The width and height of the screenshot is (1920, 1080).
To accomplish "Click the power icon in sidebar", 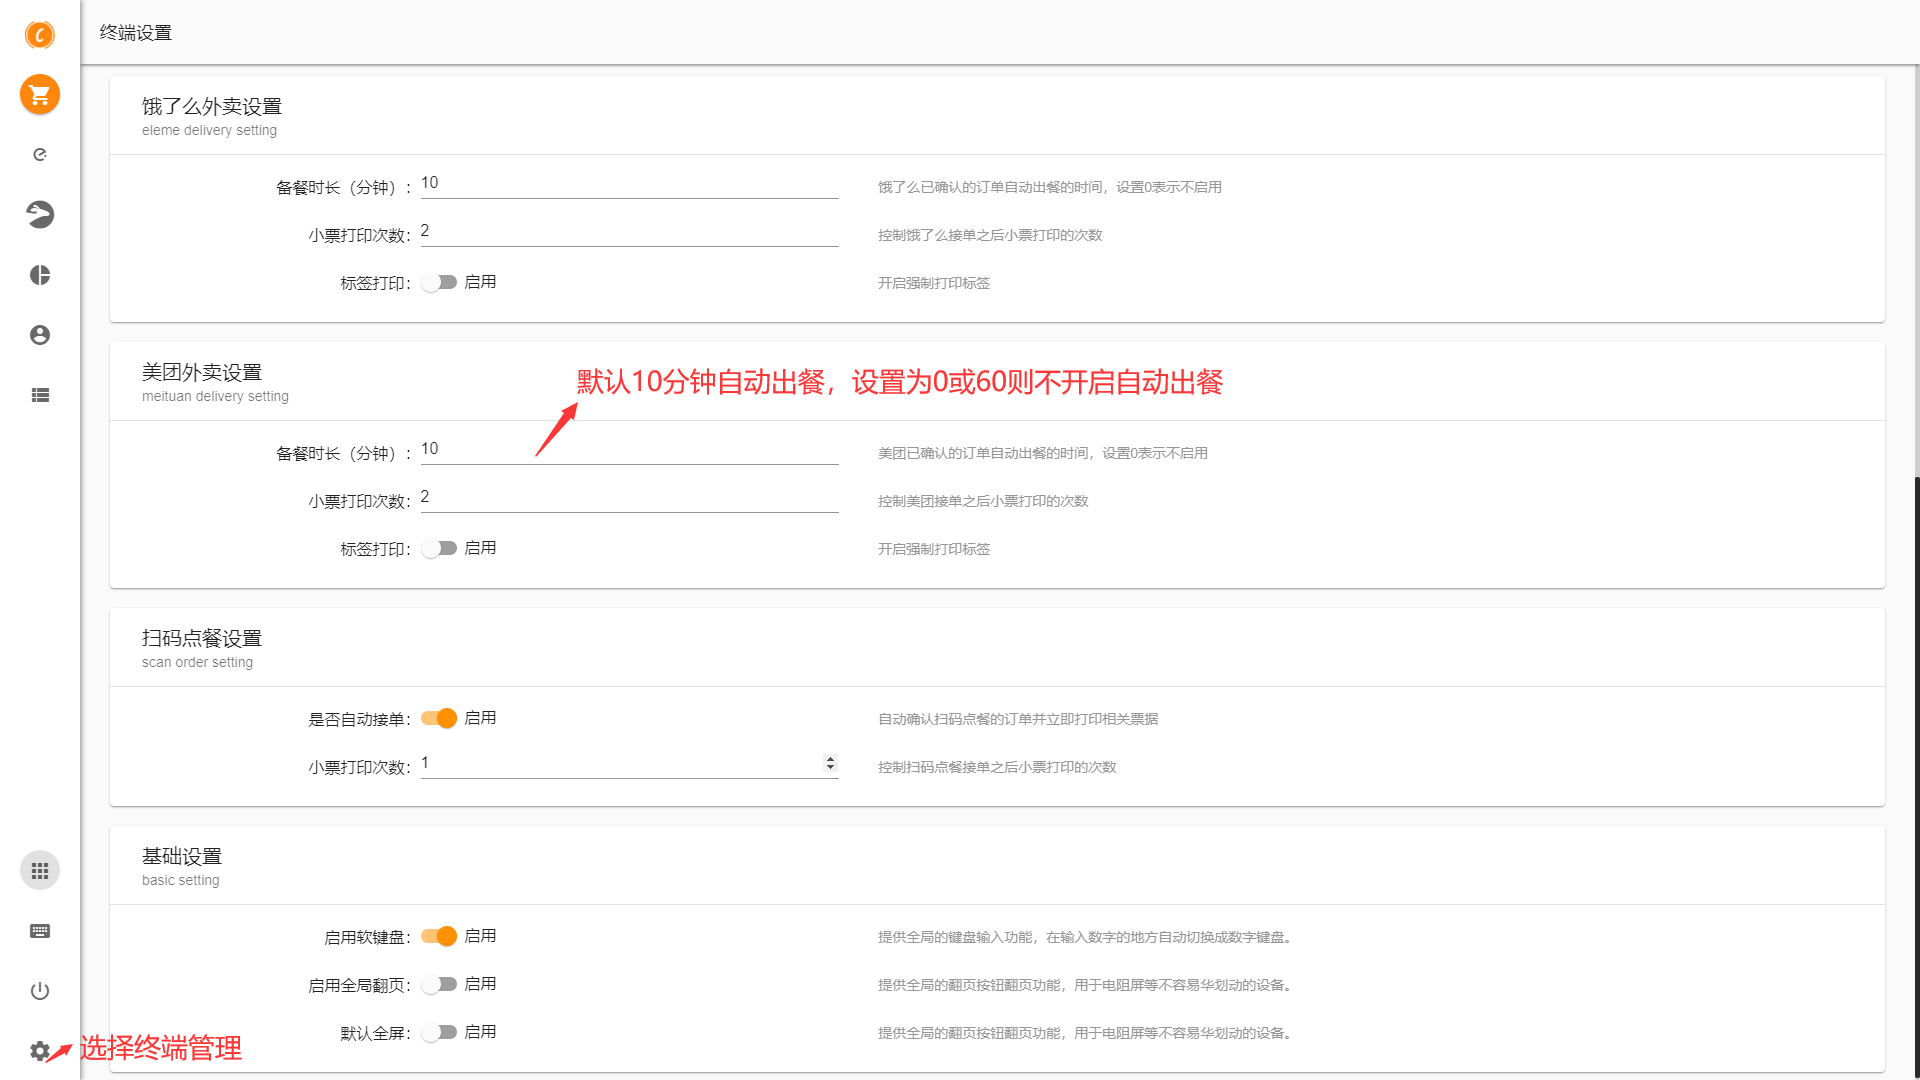I will tap(40, 991).
